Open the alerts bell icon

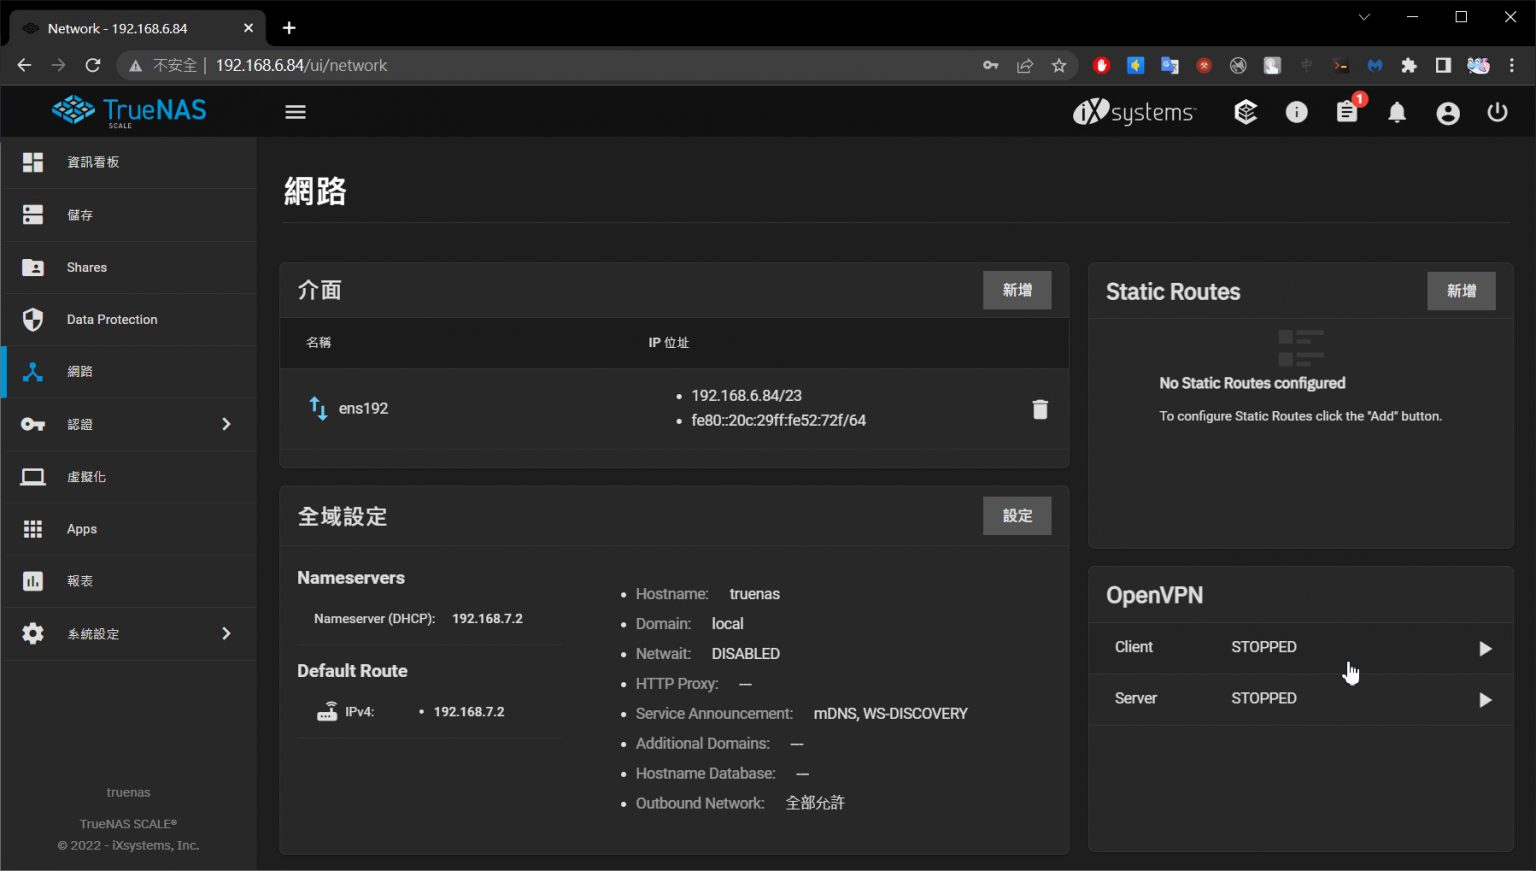point(1397,113)
